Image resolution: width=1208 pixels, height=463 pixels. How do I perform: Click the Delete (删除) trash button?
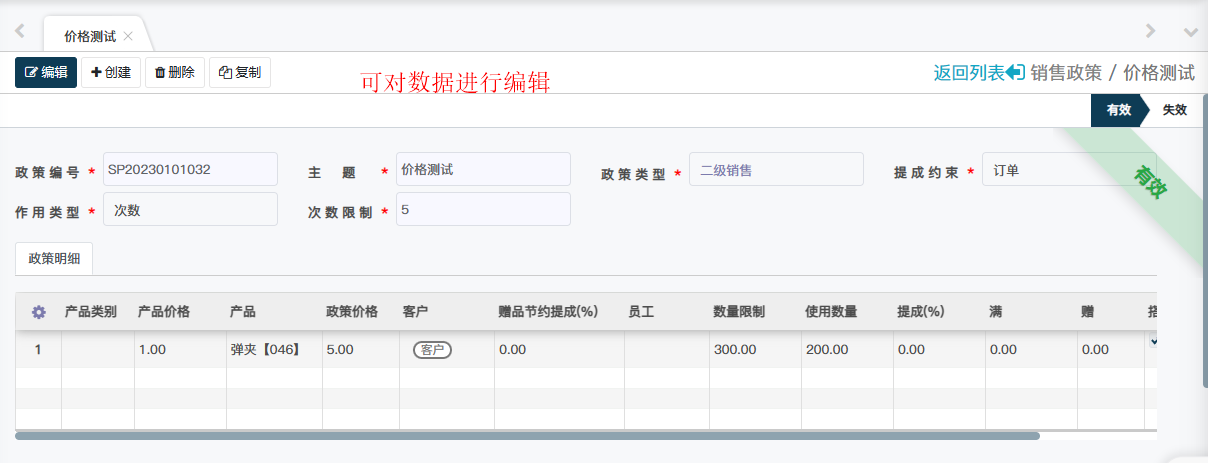click(x=175, y=72)
